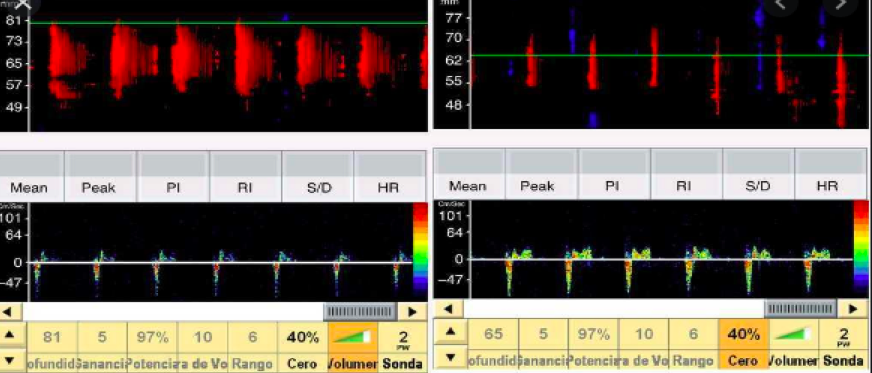Click the HR readout box in the depth 65 panel

pyautogui.click(x=831, y=162)
